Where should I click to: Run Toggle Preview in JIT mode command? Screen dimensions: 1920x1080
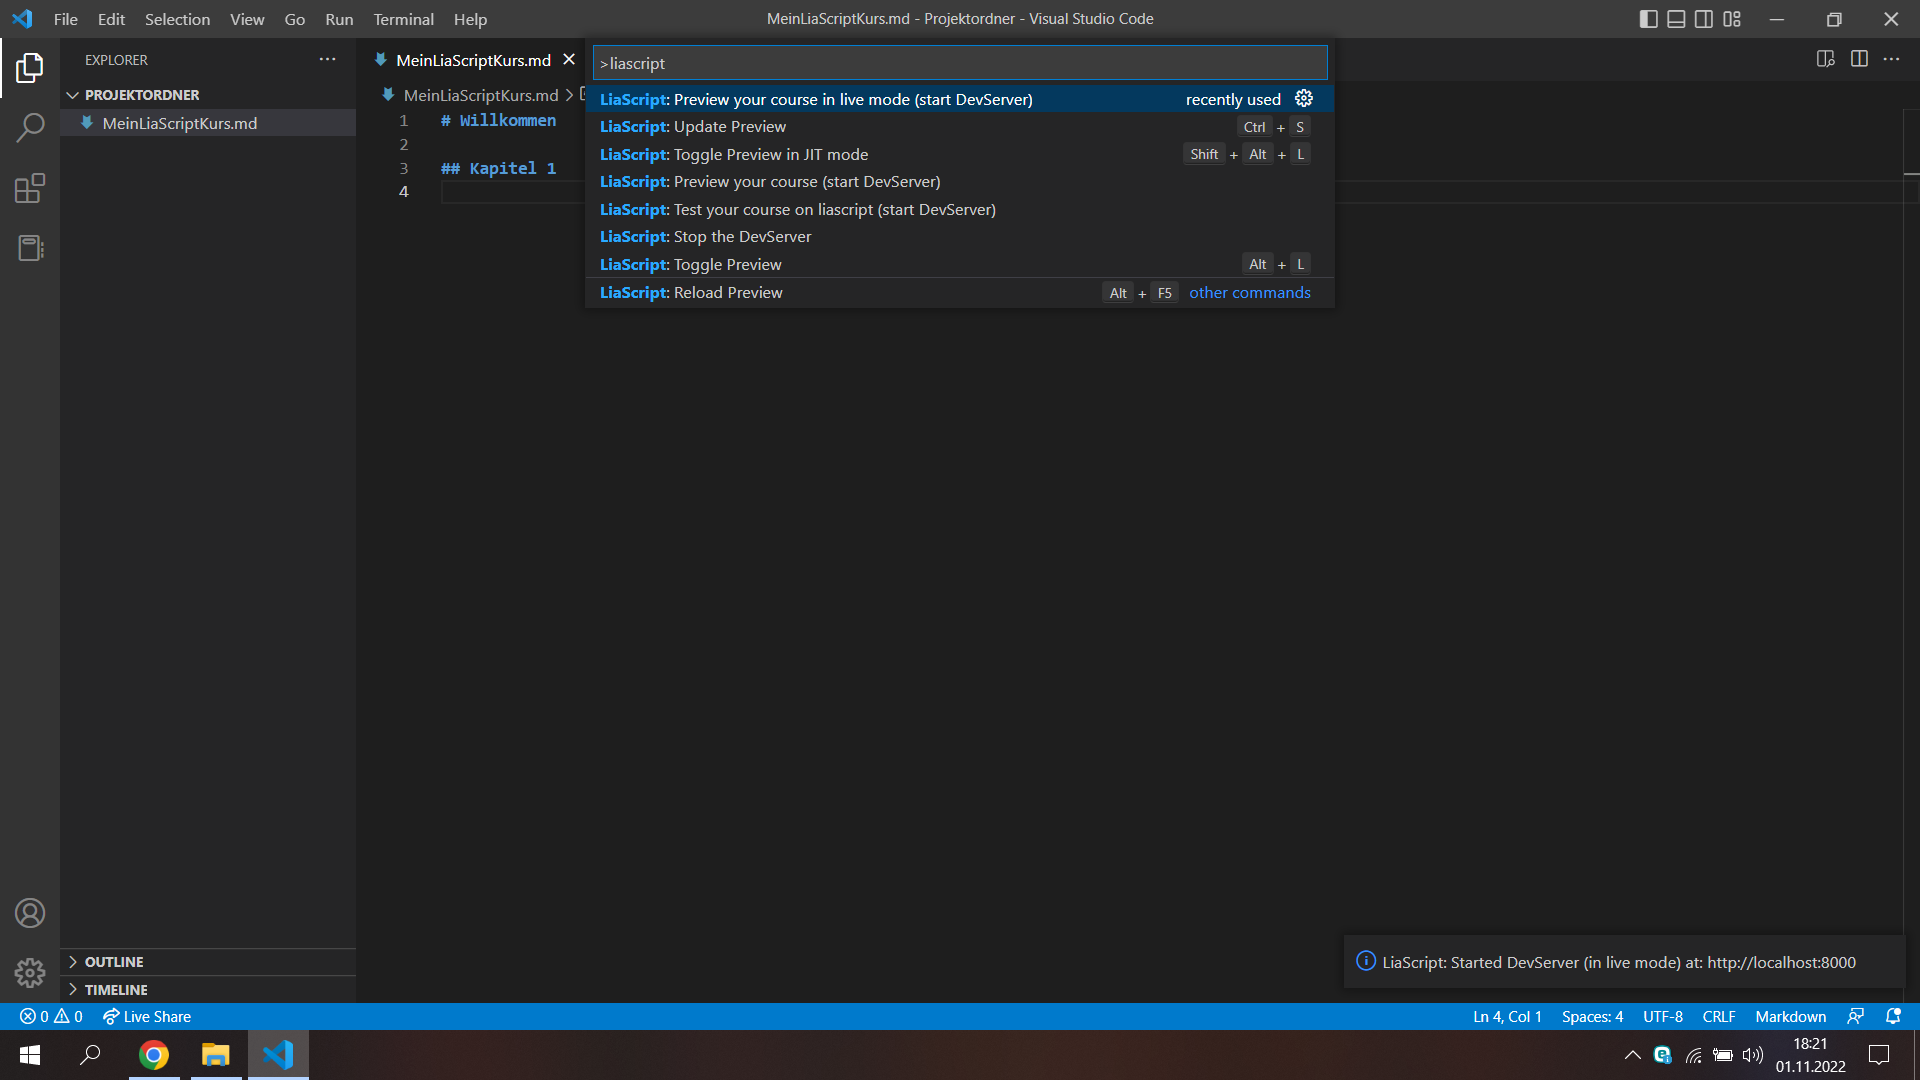[x=960, y=154]
